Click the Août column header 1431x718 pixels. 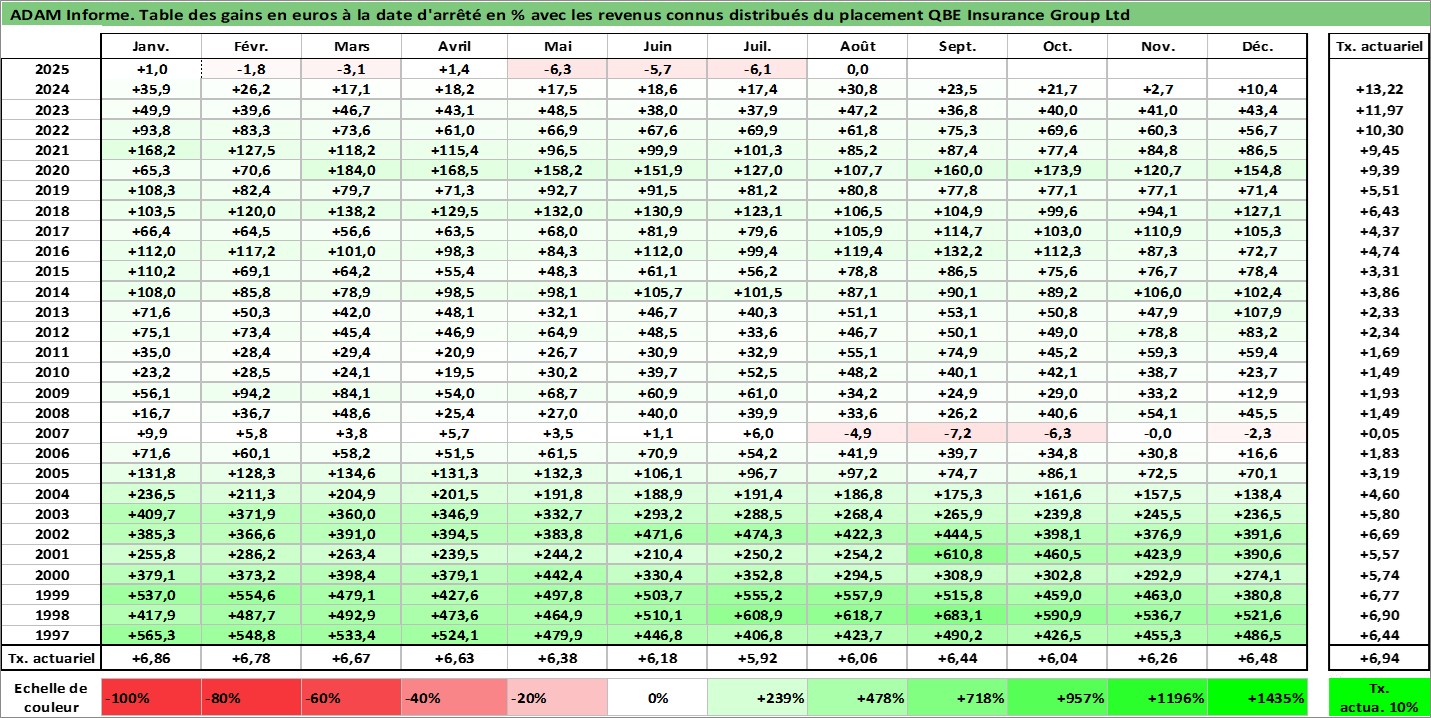857,47
